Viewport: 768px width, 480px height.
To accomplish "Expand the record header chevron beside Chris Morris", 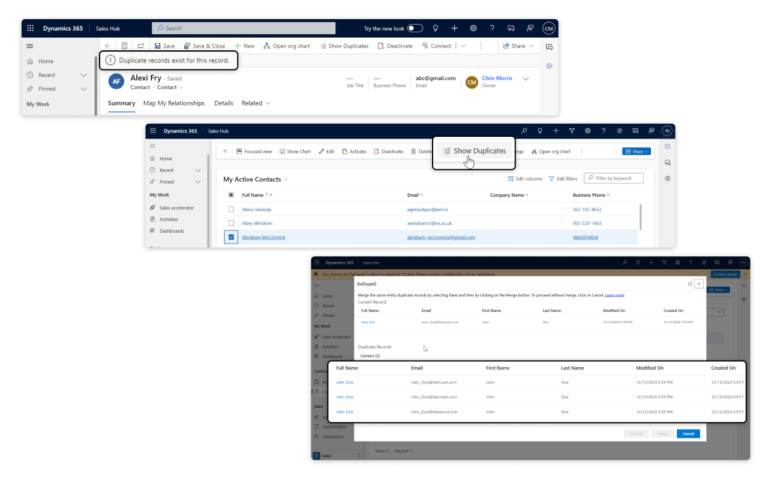I will (526, 79).
